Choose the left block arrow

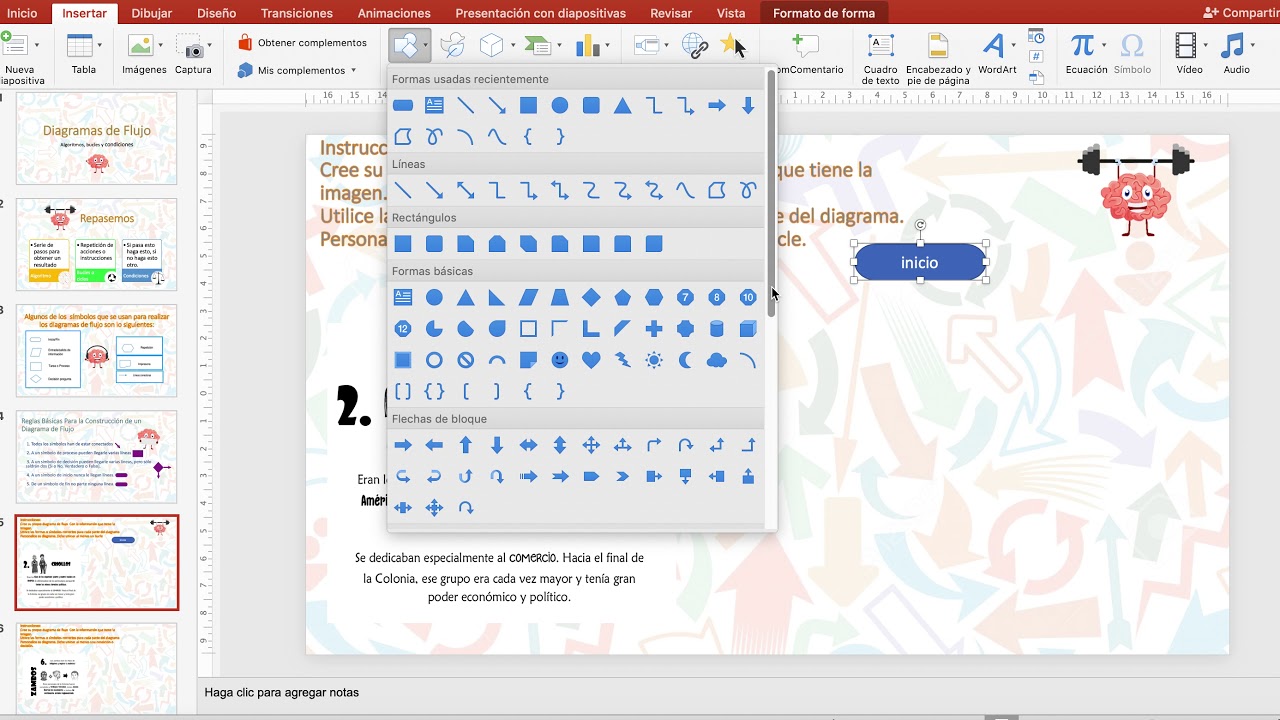pos(434,445)
